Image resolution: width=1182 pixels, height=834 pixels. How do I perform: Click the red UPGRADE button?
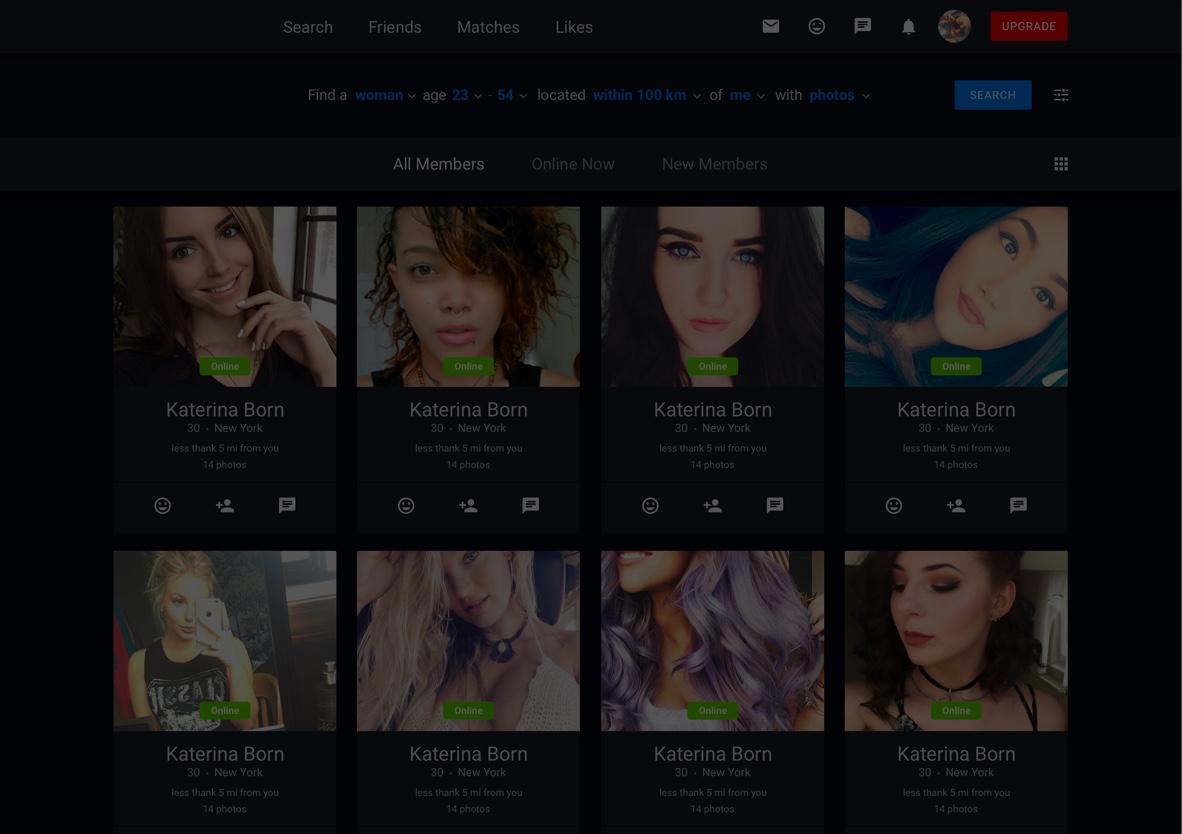coord(1028,27)
